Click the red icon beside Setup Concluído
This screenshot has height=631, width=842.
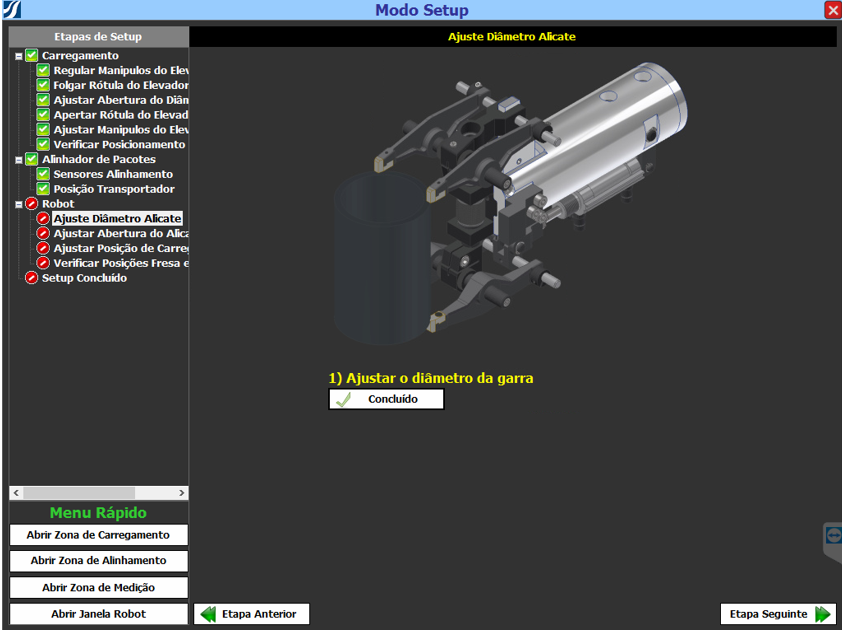pos(31,278)
